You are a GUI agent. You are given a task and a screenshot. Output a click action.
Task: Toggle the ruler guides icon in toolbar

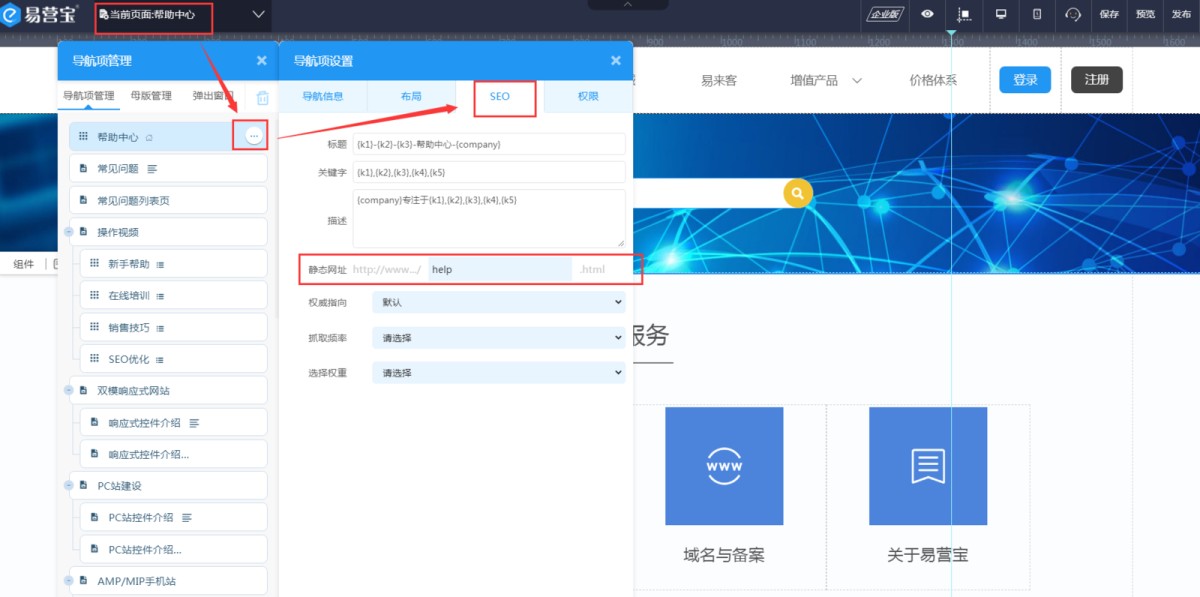coord(963,14)
